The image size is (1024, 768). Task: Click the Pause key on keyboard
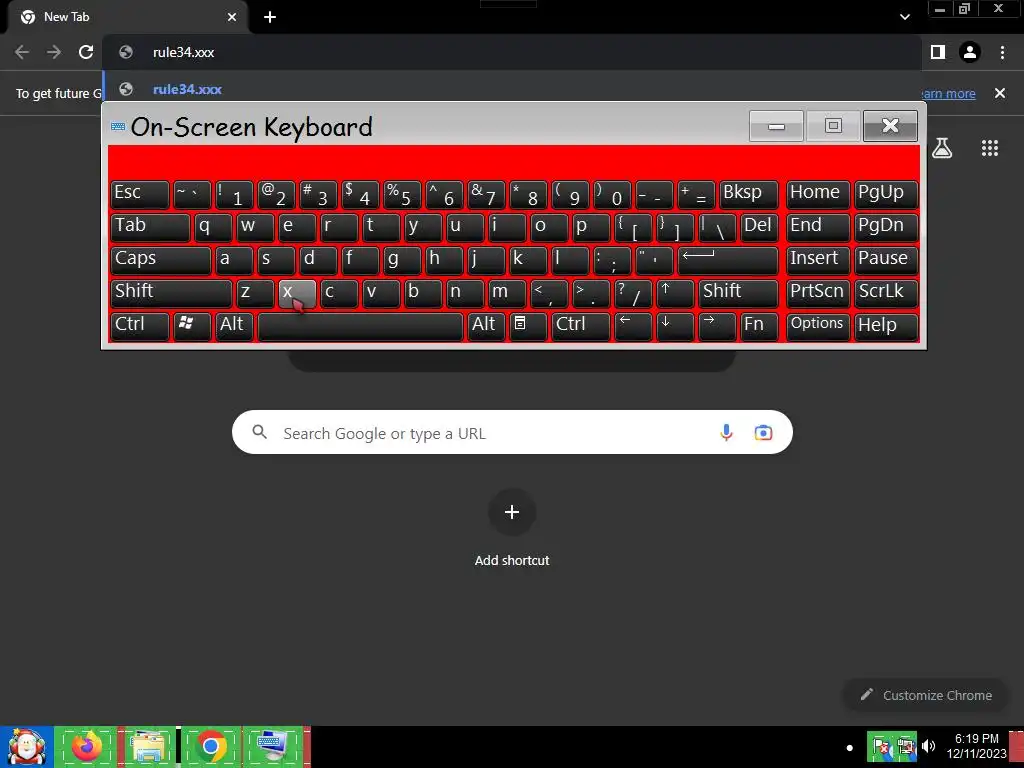pyautogui.click(x=886, y=260)
